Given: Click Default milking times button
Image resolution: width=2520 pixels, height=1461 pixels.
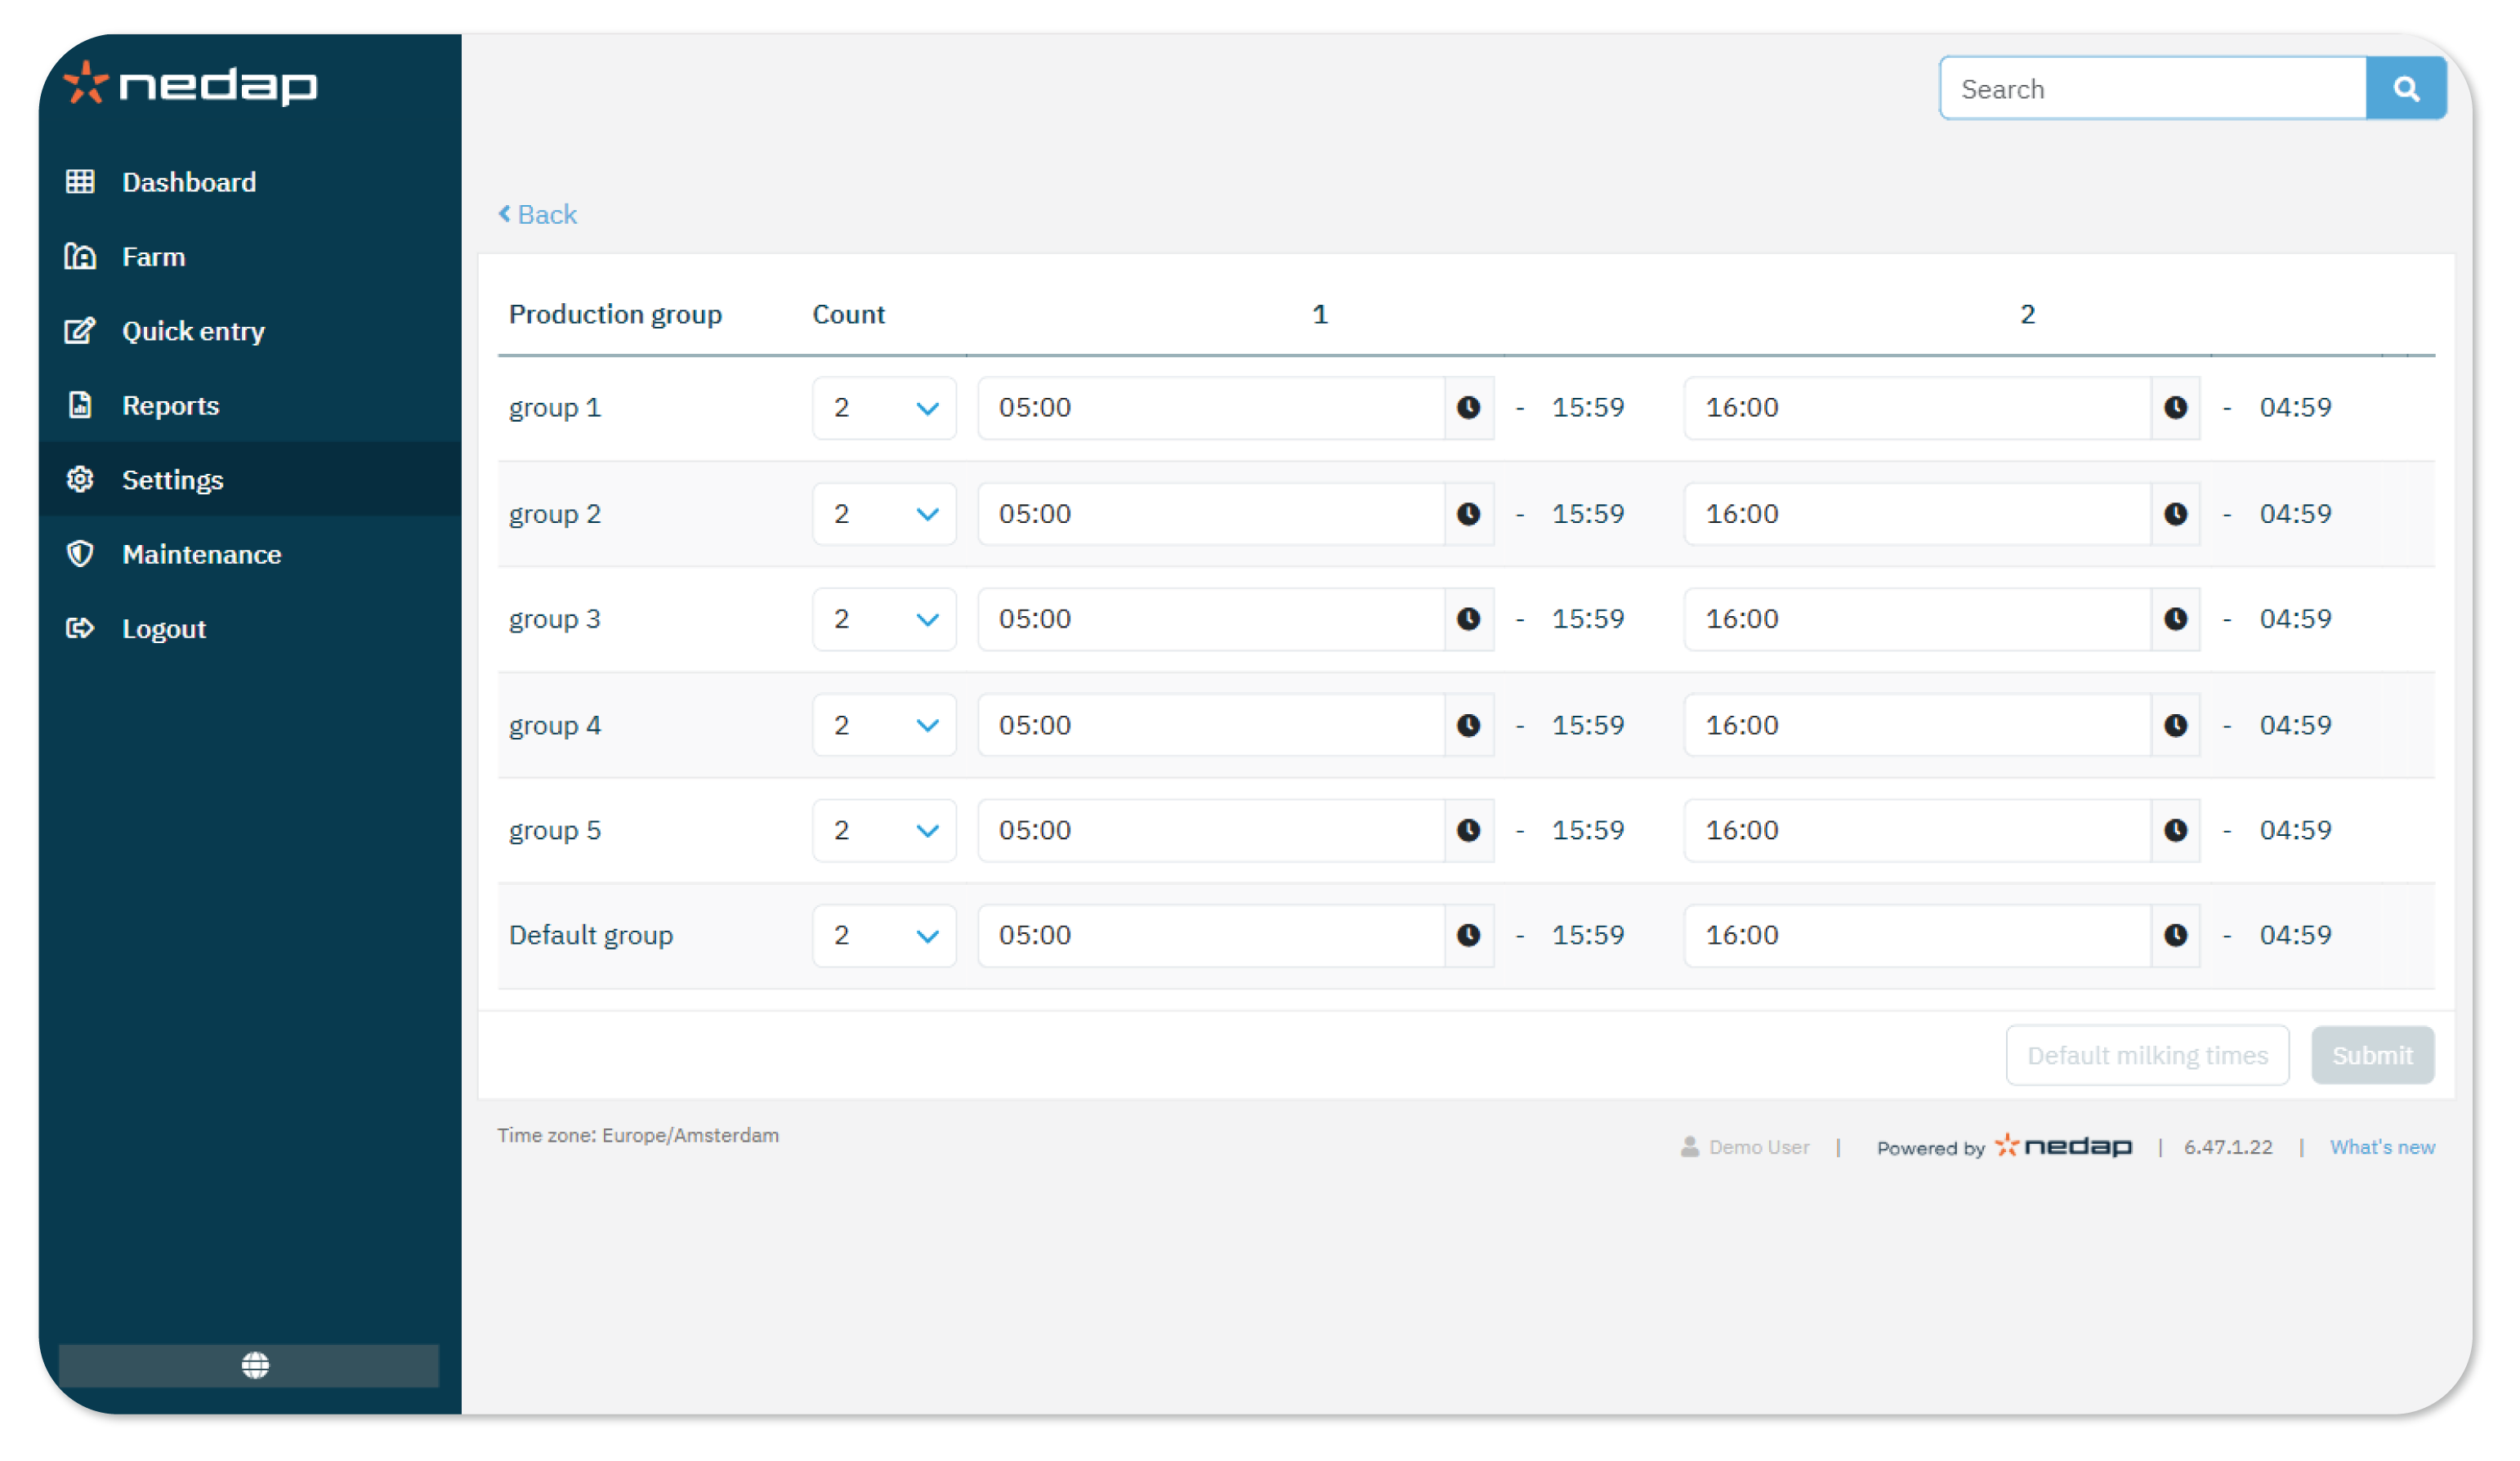Looking at the screenshot, I should (2147, 1055).
